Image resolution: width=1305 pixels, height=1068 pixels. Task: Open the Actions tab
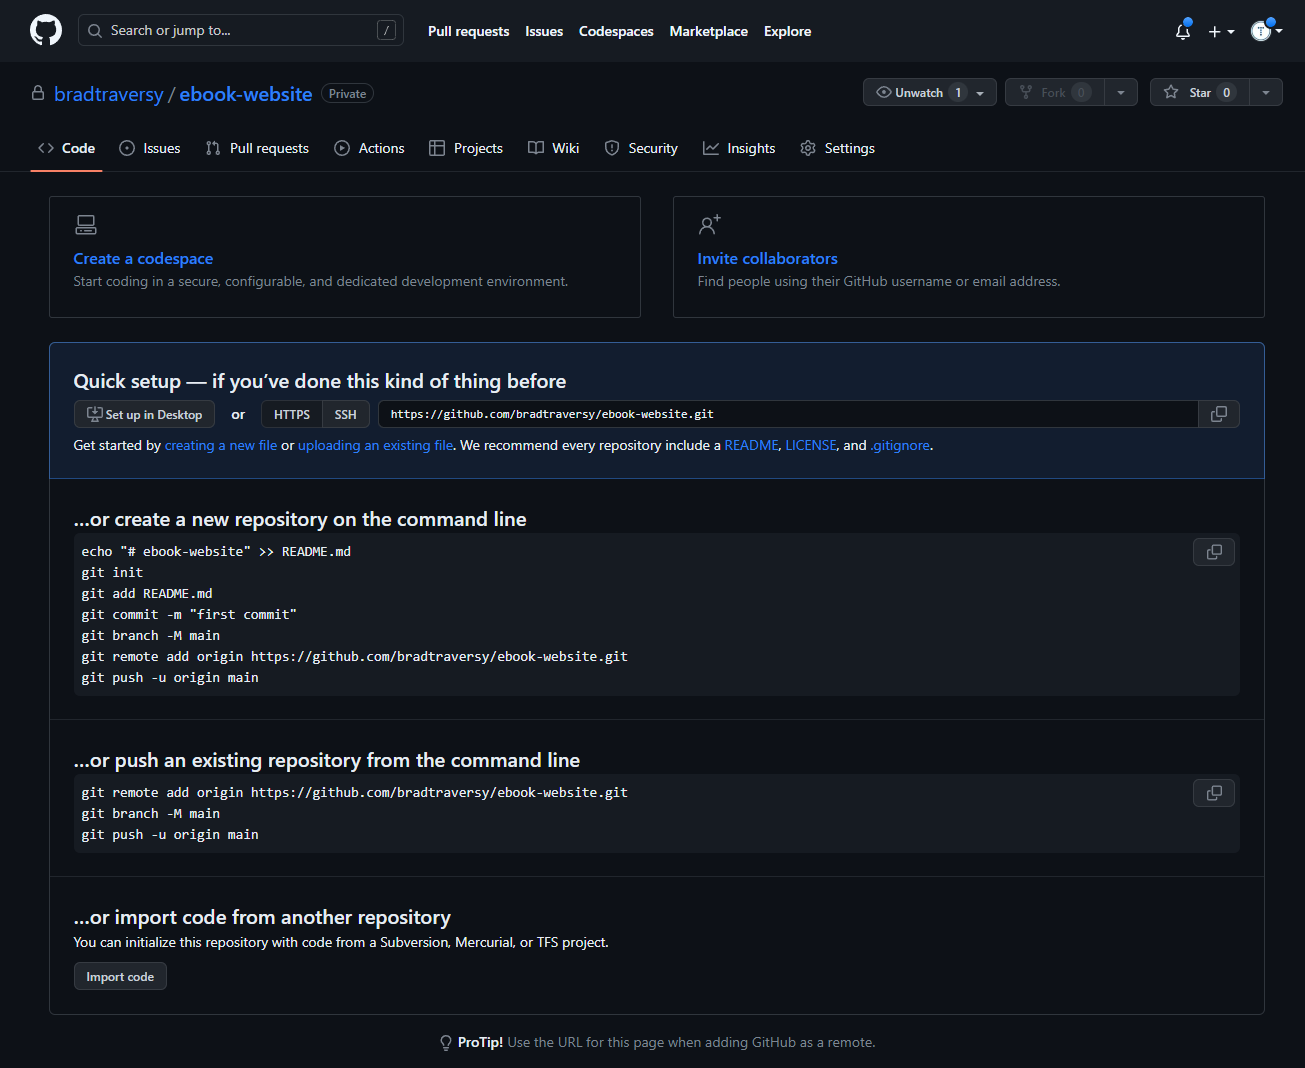[369, 148]
